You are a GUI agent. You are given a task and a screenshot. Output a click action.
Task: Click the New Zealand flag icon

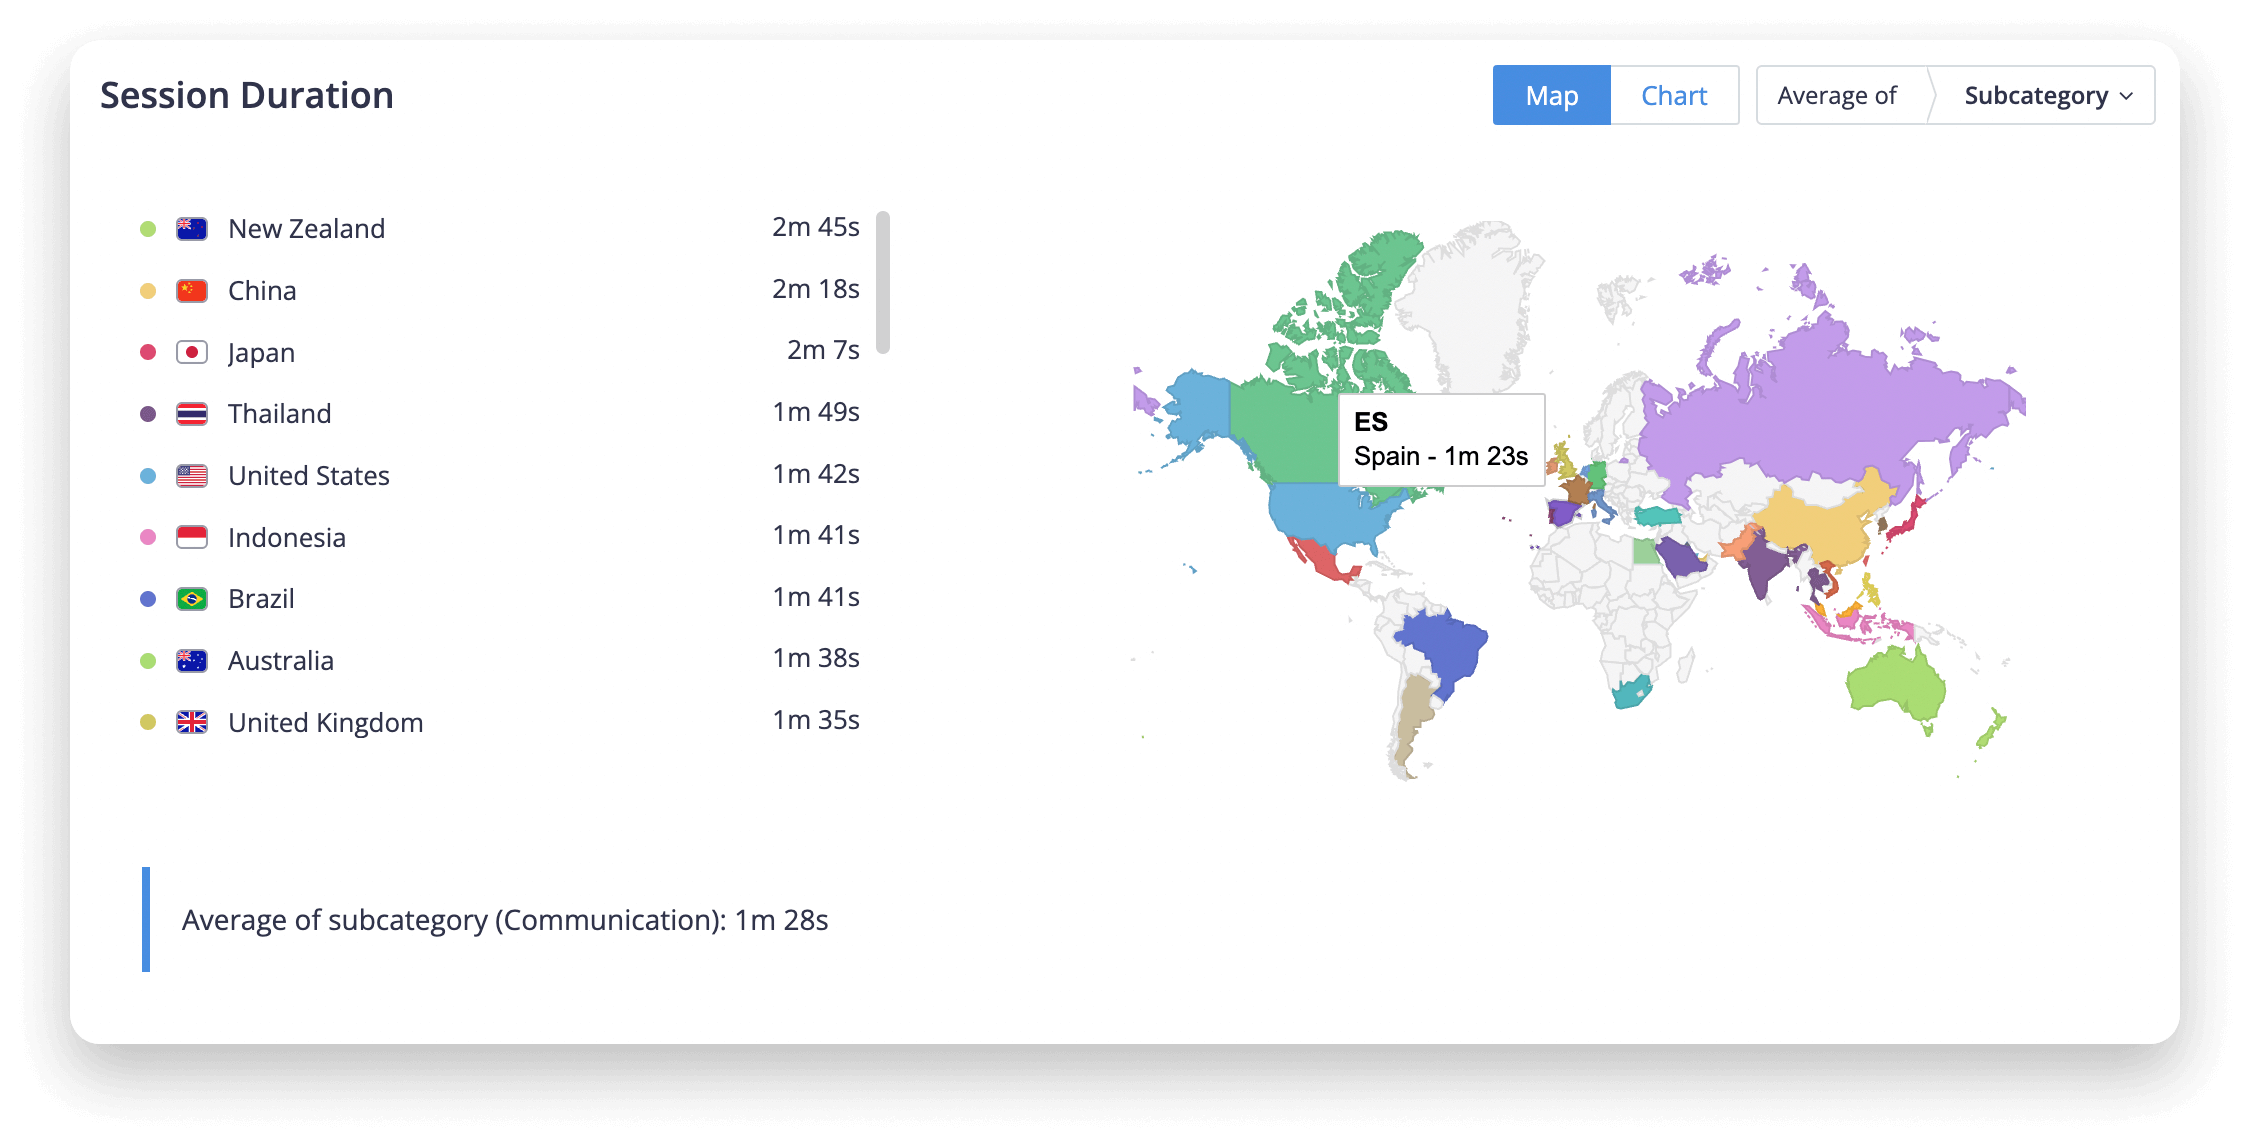[x=192, y=229]
